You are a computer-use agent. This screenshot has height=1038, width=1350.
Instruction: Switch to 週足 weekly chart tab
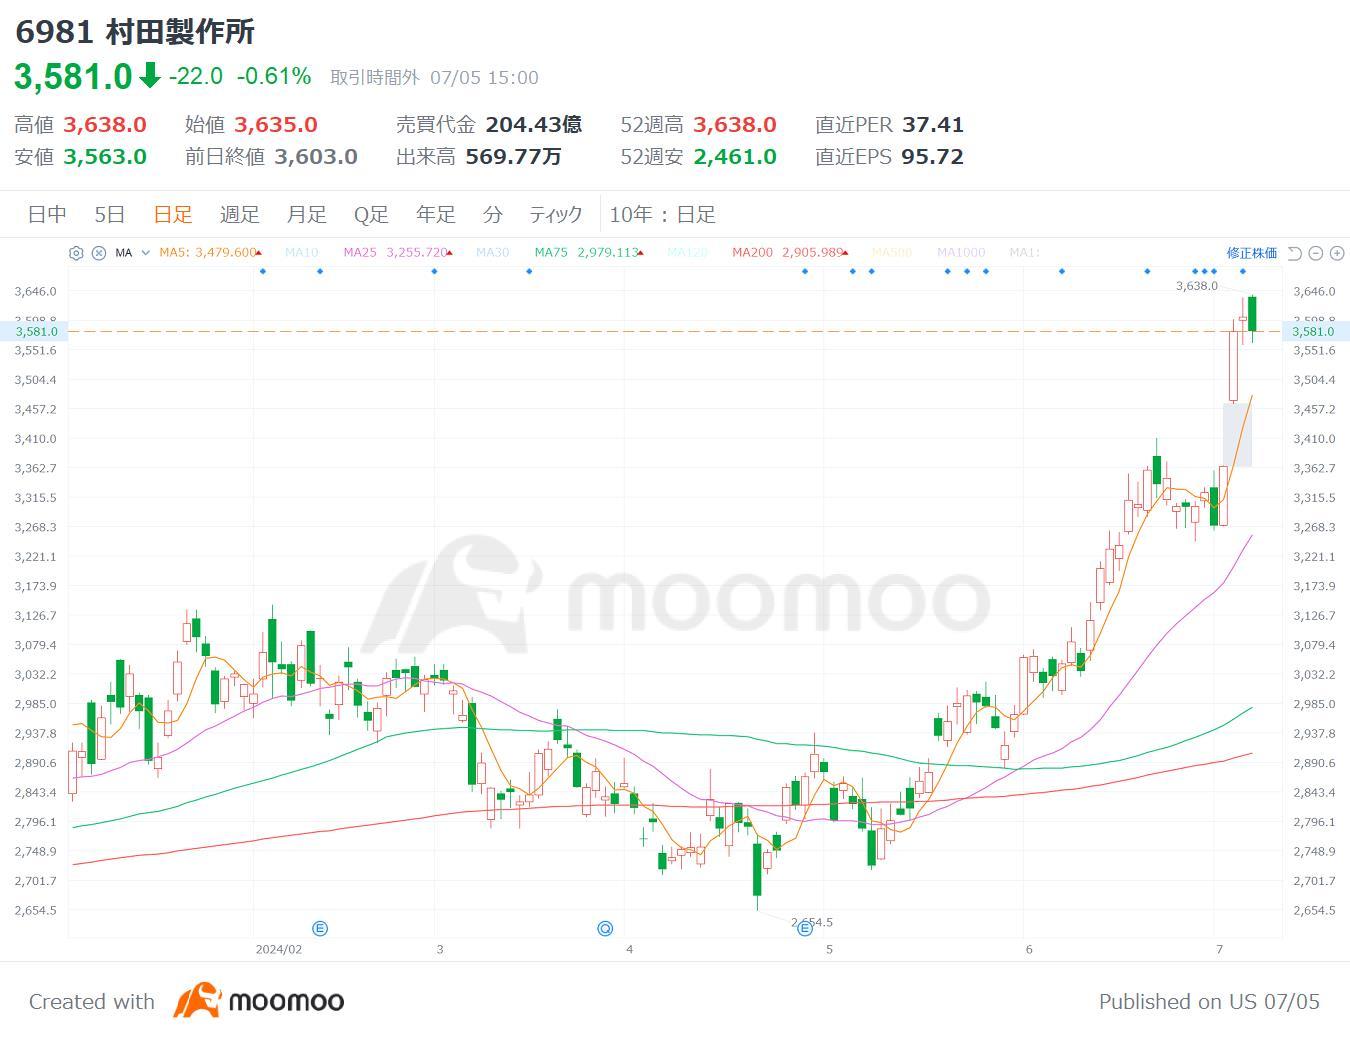coord(240,214)
